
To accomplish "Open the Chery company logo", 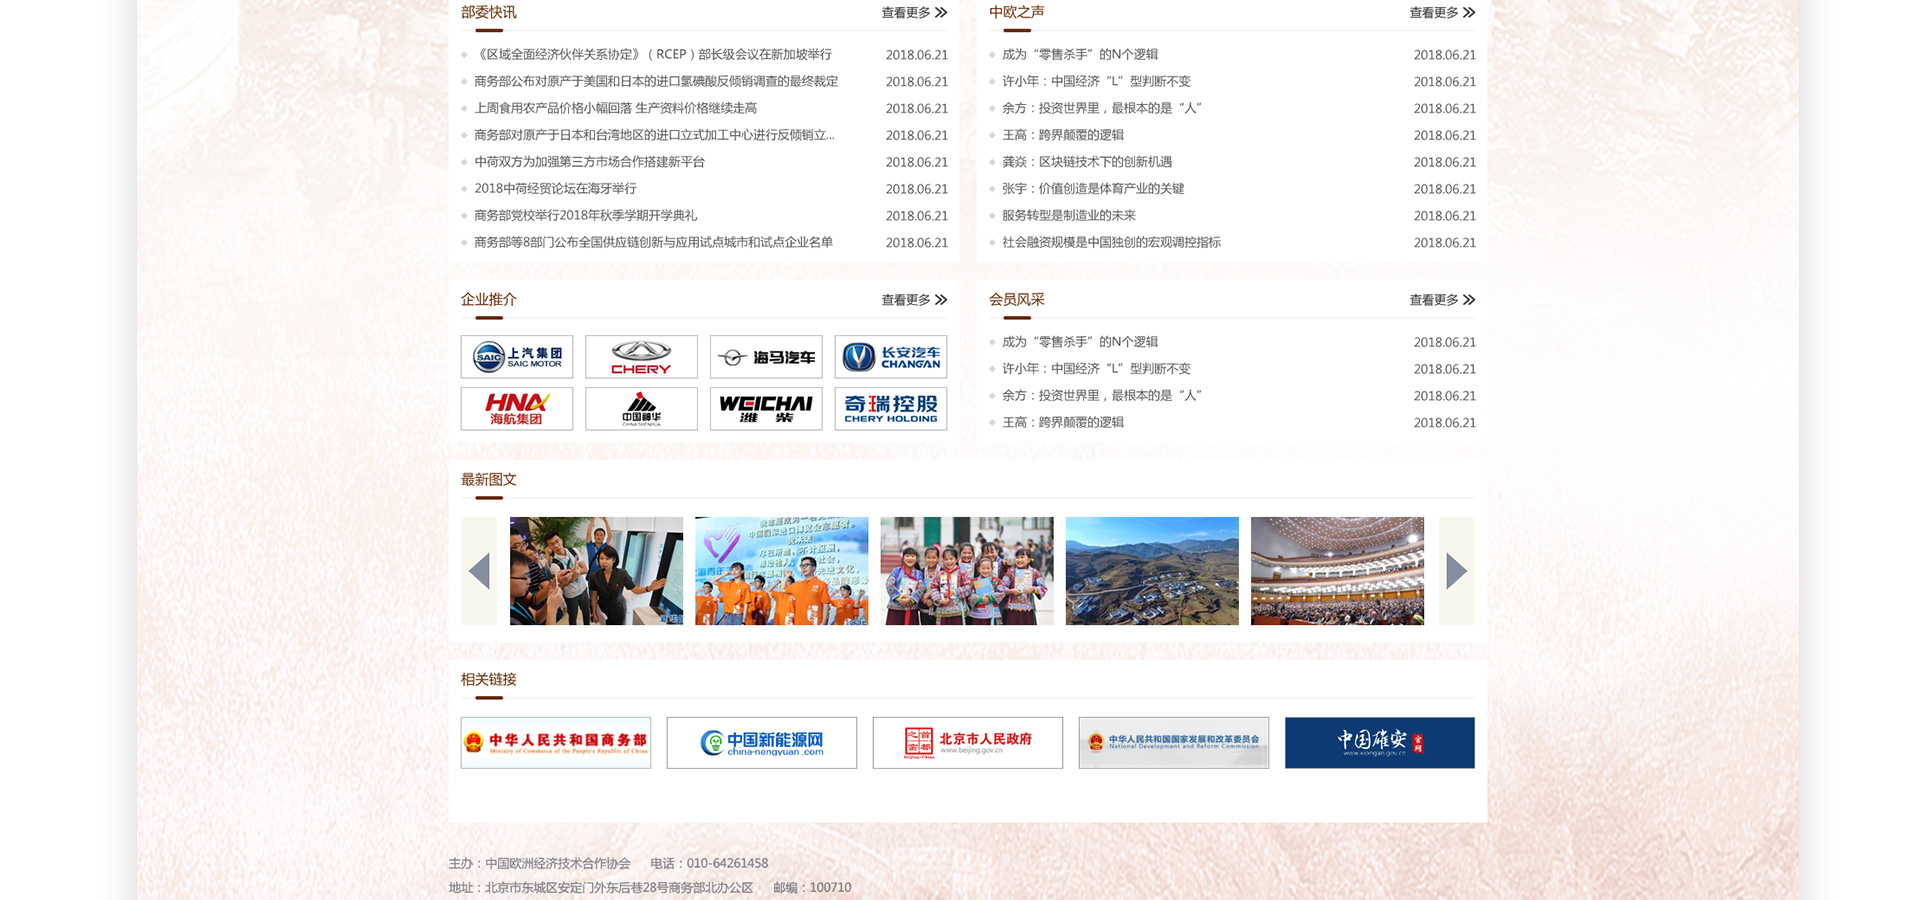I will pos(641,357).
